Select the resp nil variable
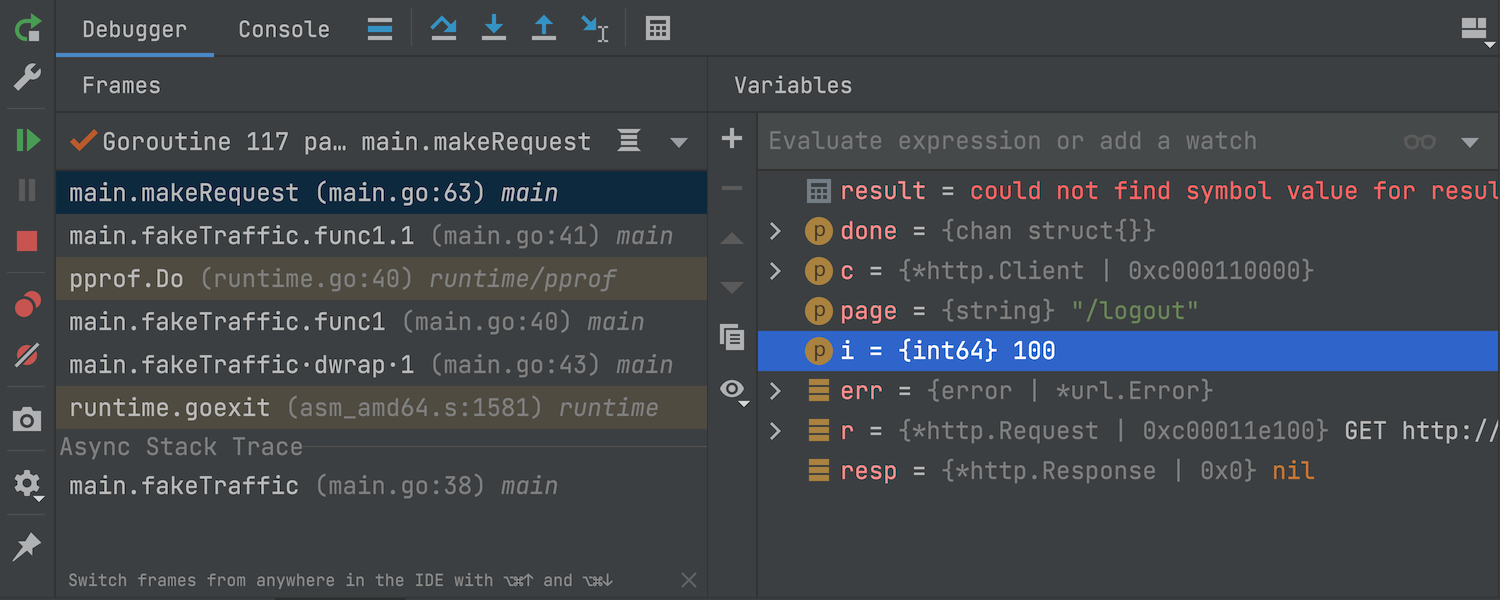The image size is (1500, 600). click(1128, 471)
